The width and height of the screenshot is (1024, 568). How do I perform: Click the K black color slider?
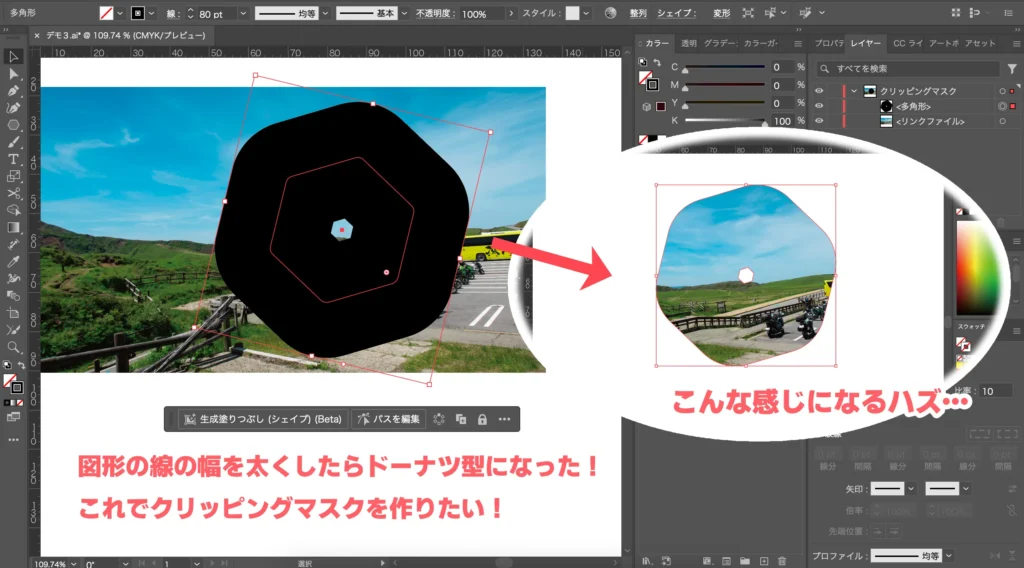pyautogui.click(x=722, y=121)
